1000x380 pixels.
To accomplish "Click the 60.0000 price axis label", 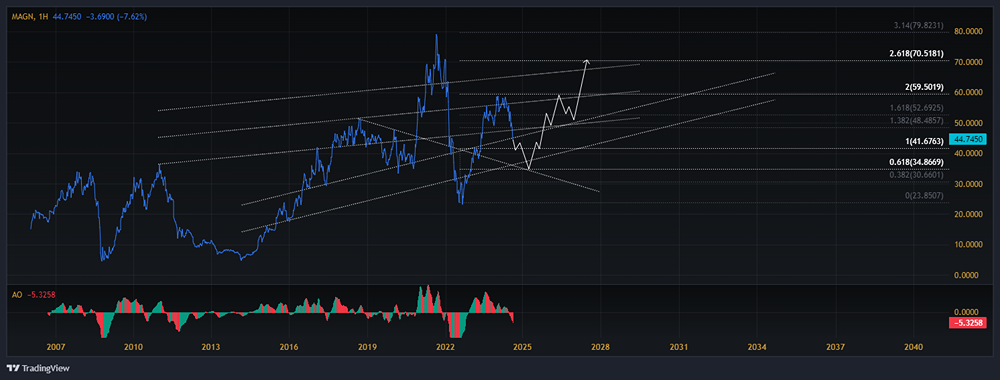I will pyautogui.click(x=967, y=92).
